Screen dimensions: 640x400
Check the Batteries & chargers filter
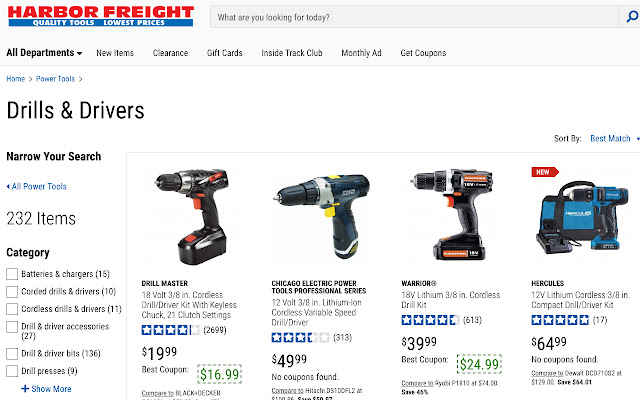click(12, 274)
